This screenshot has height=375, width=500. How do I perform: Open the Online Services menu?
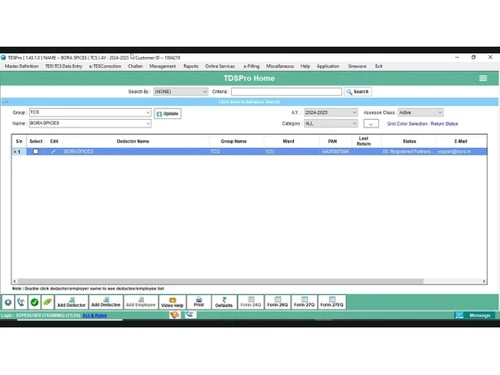click(220, 66)
